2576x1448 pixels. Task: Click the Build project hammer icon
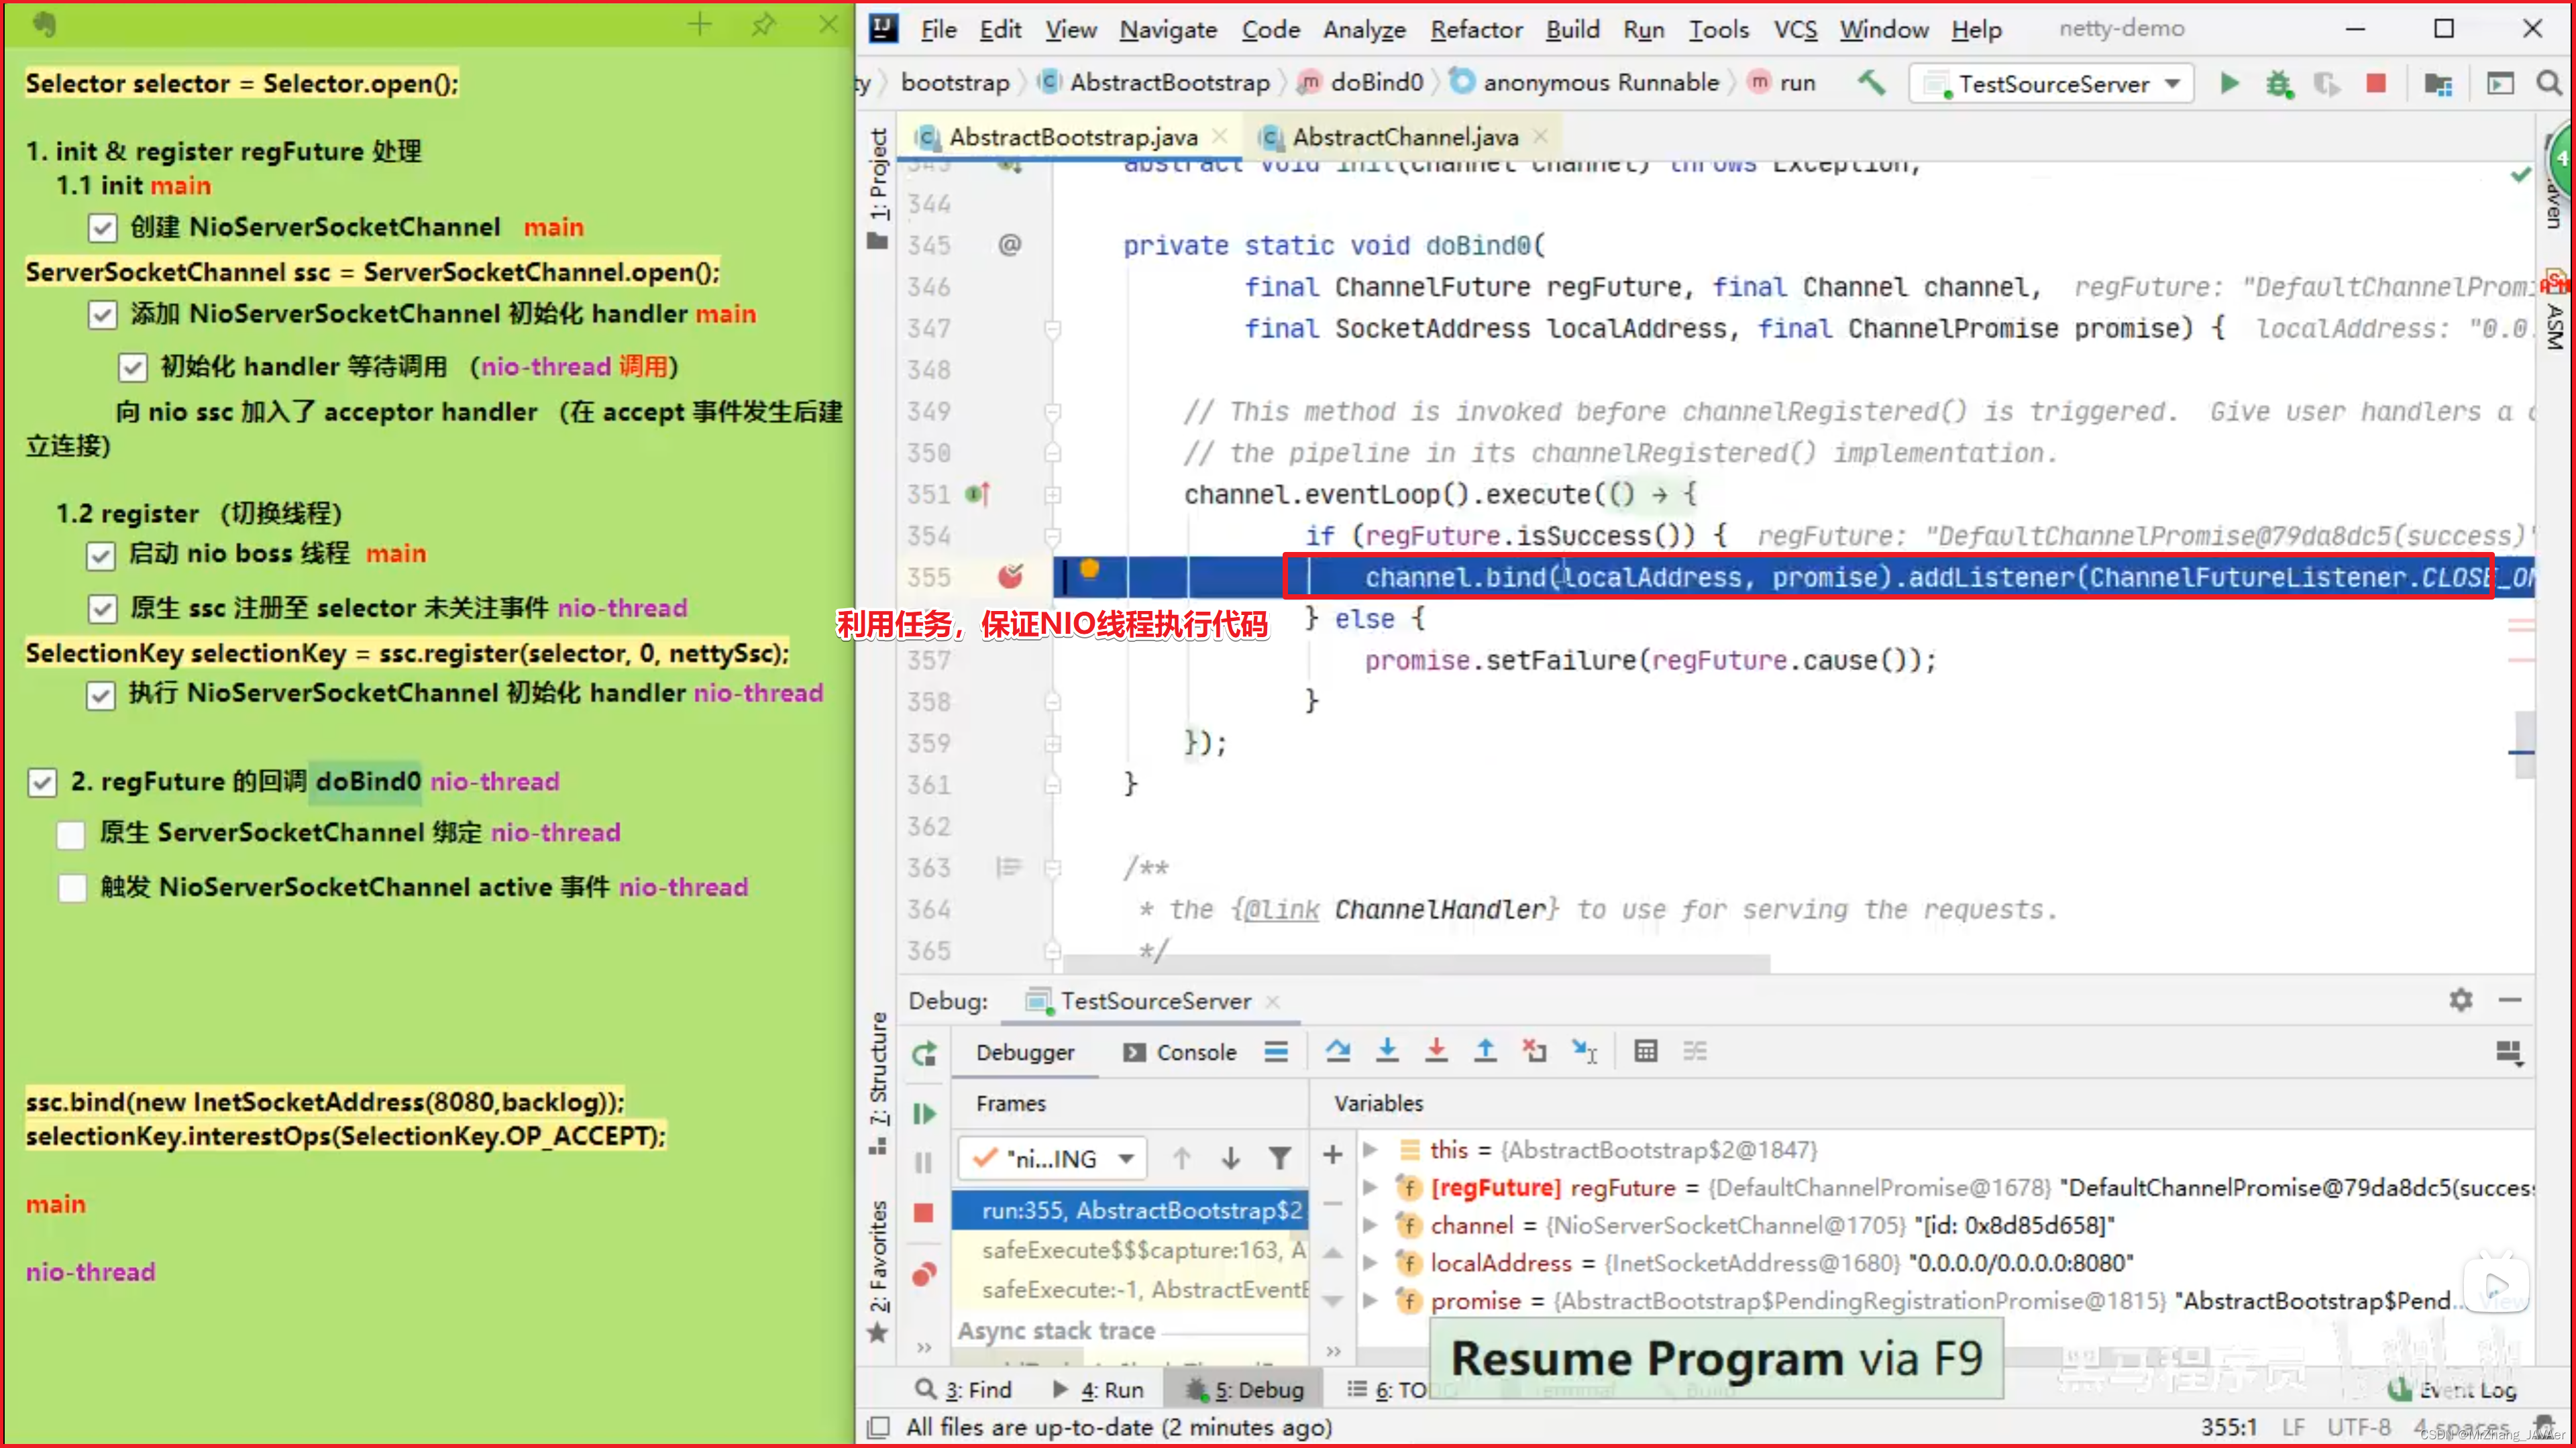(1871, 83)
